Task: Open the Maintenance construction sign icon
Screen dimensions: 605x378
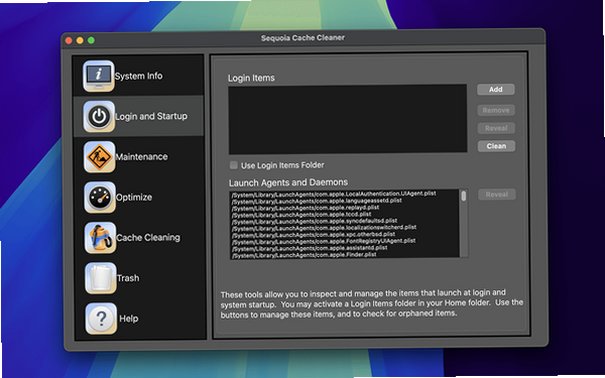Action: [x=100, y=157]
